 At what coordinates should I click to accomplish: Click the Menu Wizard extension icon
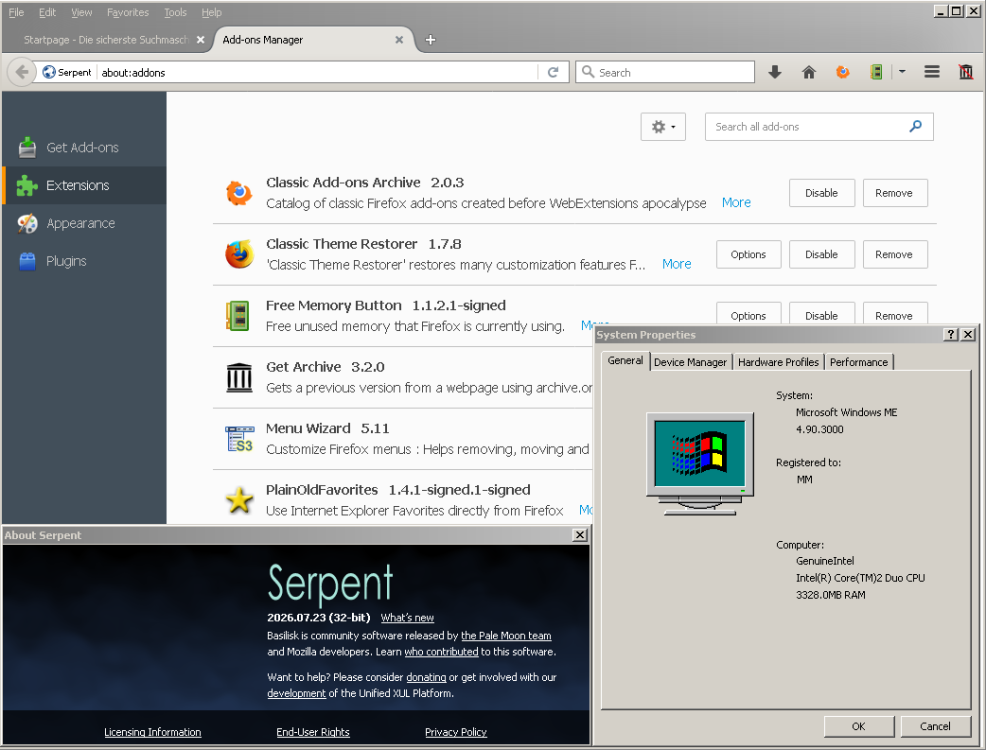(239, 439)
